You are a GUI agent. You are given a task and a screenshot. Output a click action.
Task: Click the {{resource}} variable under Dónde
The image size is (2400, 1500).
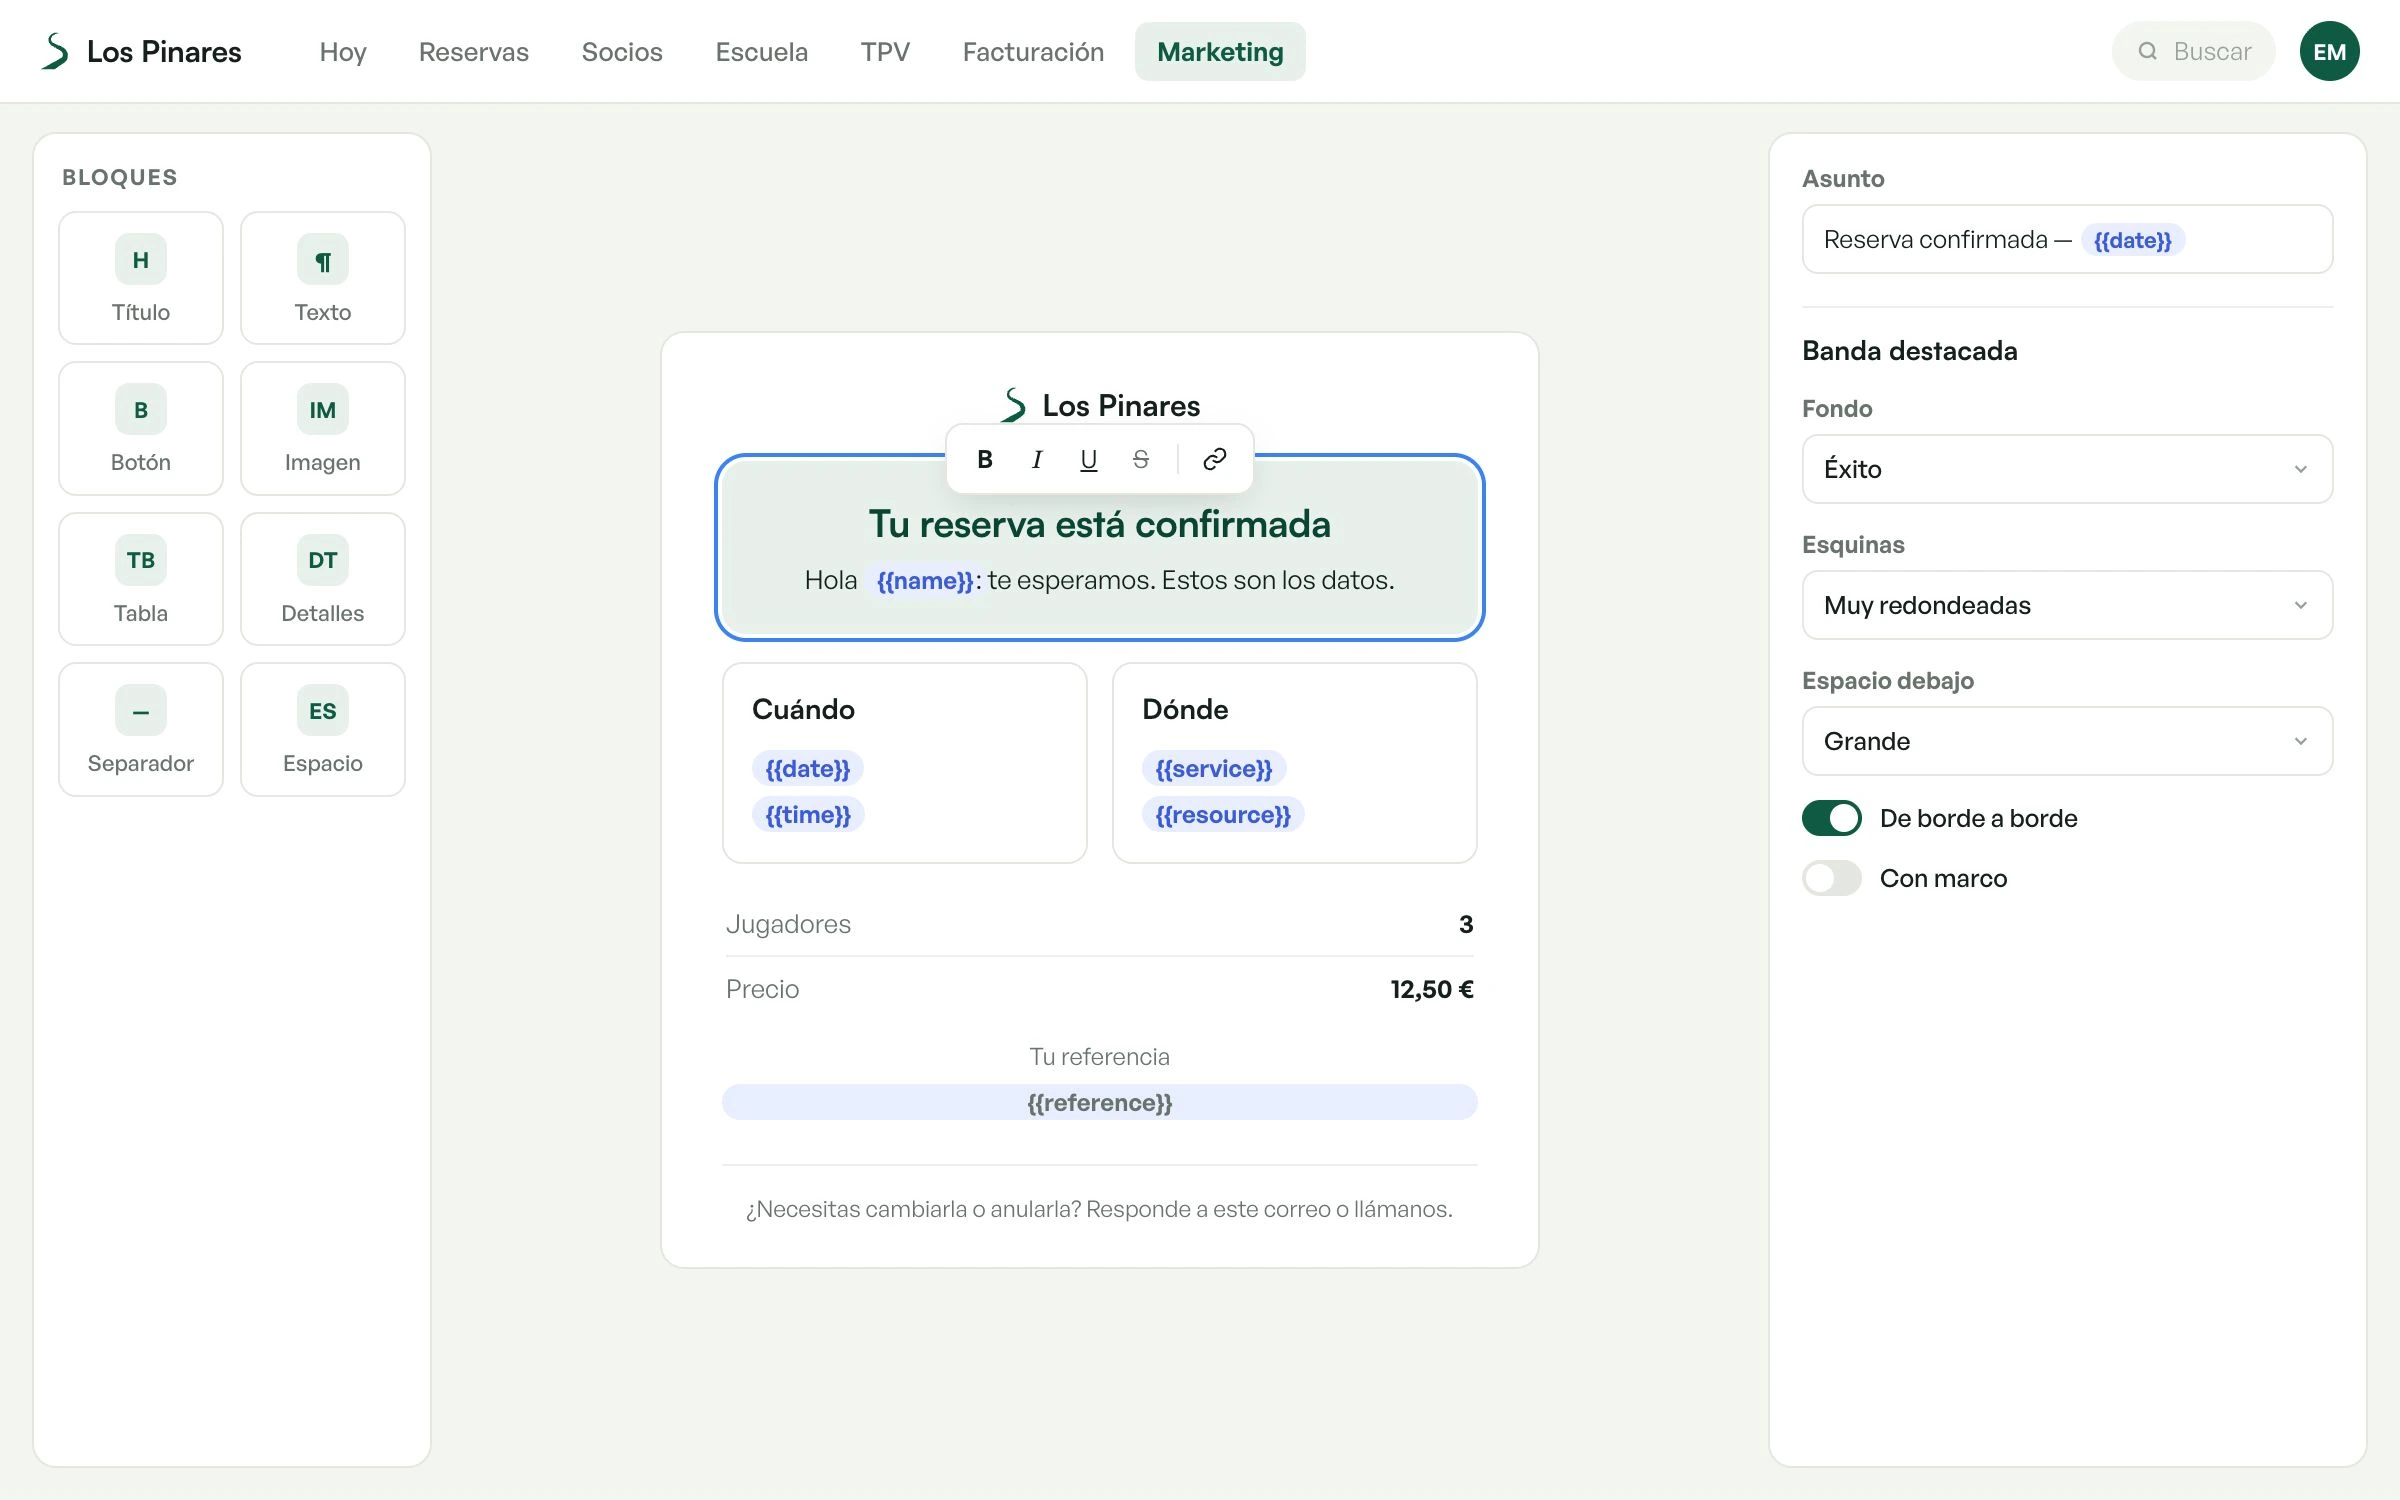pyautogui.click(x=1223, y=815)
